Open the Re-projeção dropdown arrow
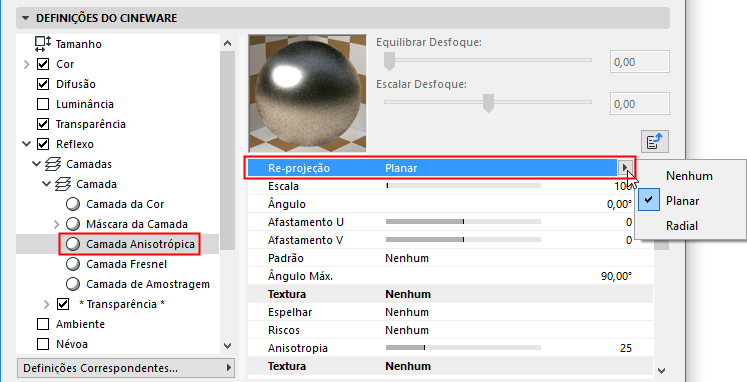Image resolution: width=747 pixels, height=382 pixels. pos(625,168)
